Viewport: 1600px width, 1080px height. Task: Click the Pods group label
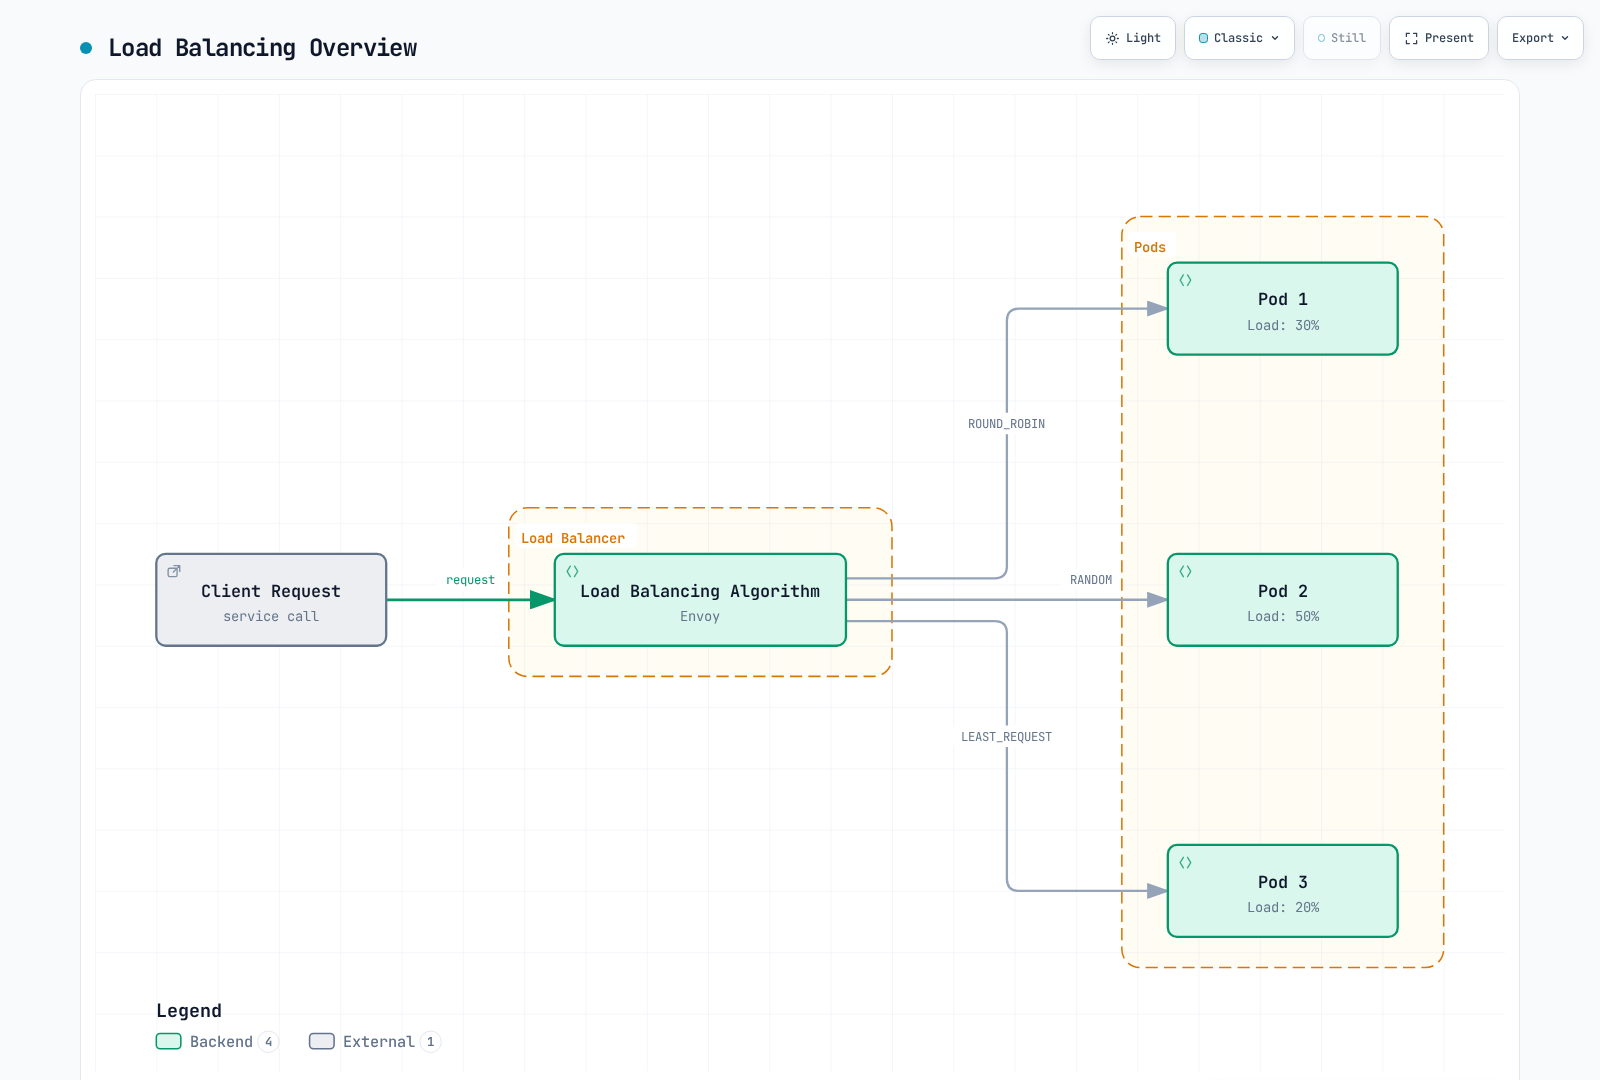coord(1150,247)
